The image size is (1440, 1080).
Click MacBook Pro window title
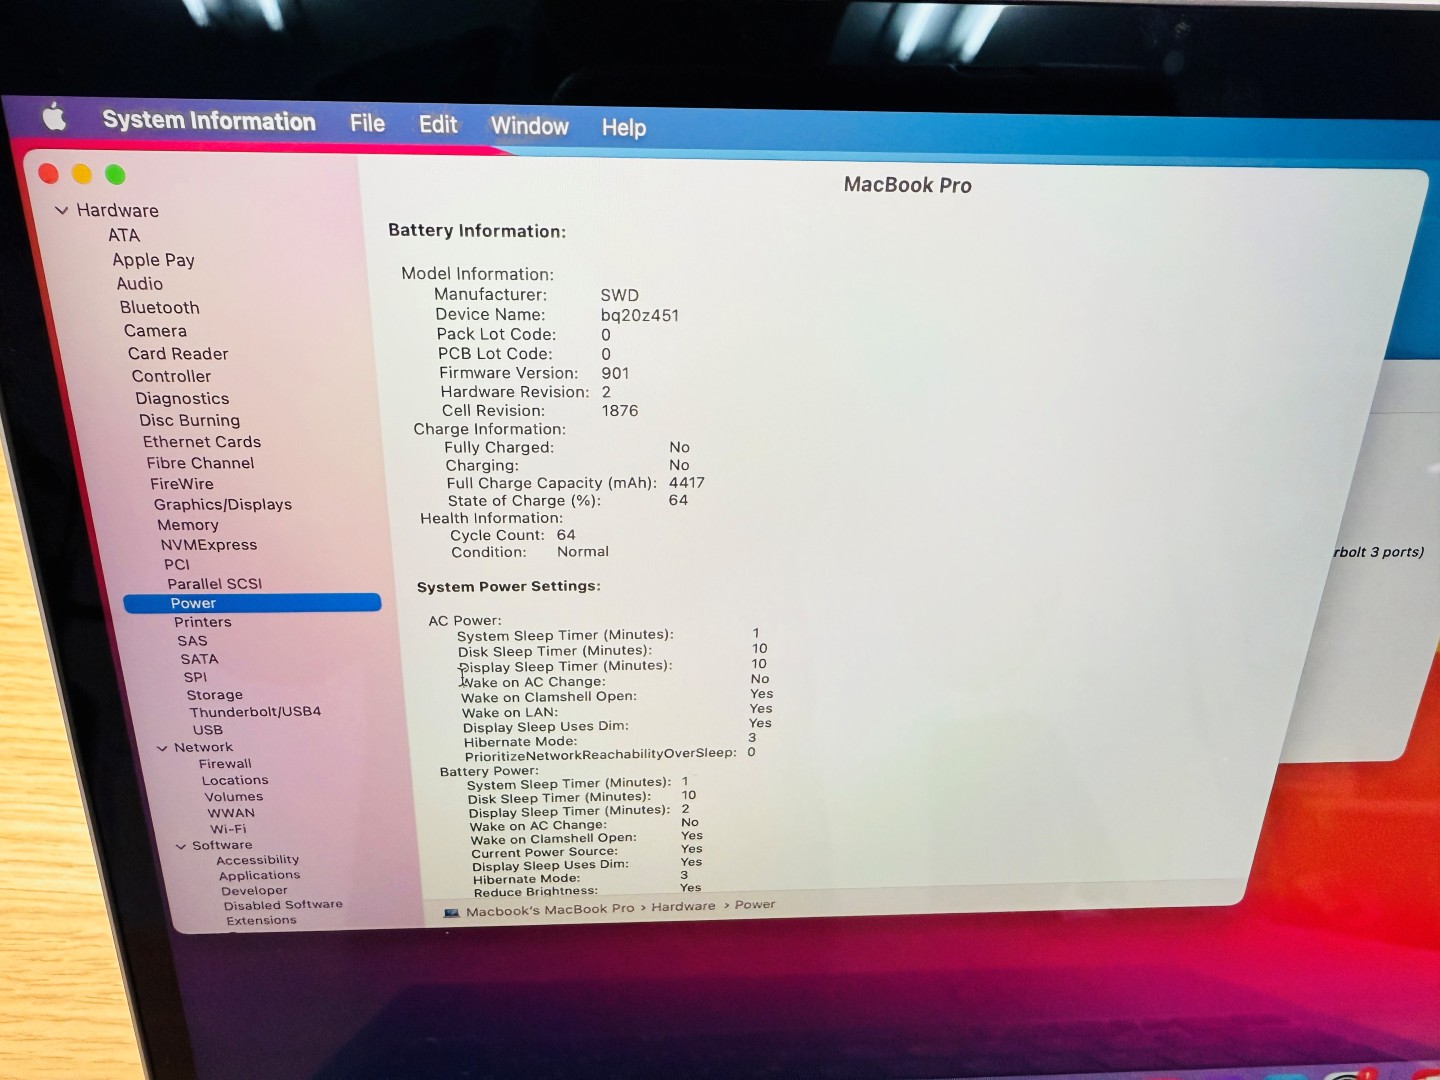(908, 185)
